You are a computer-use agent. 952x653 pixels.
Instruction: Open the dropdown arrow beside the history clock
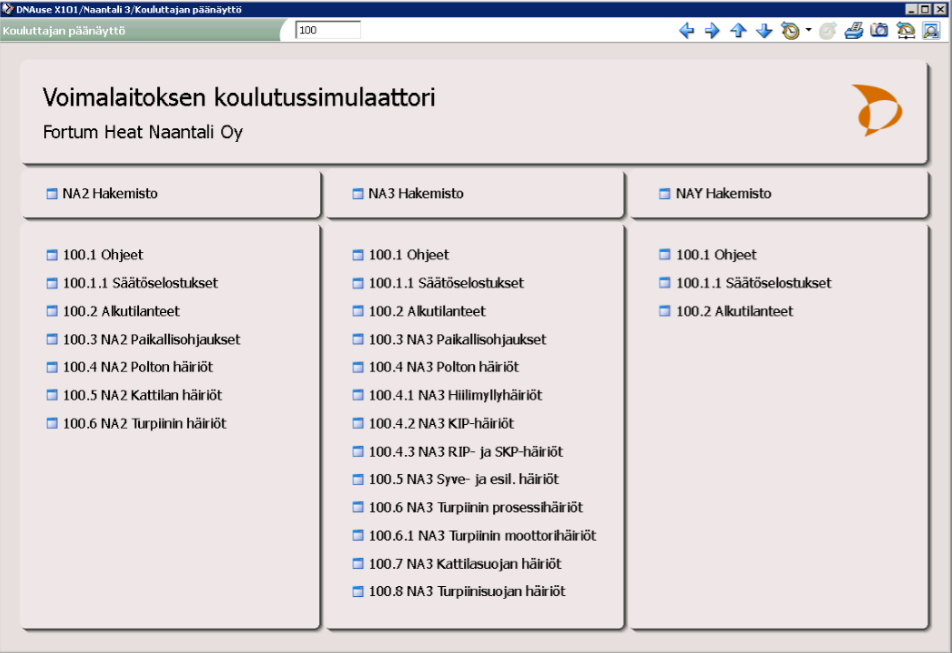coord(809,30)
